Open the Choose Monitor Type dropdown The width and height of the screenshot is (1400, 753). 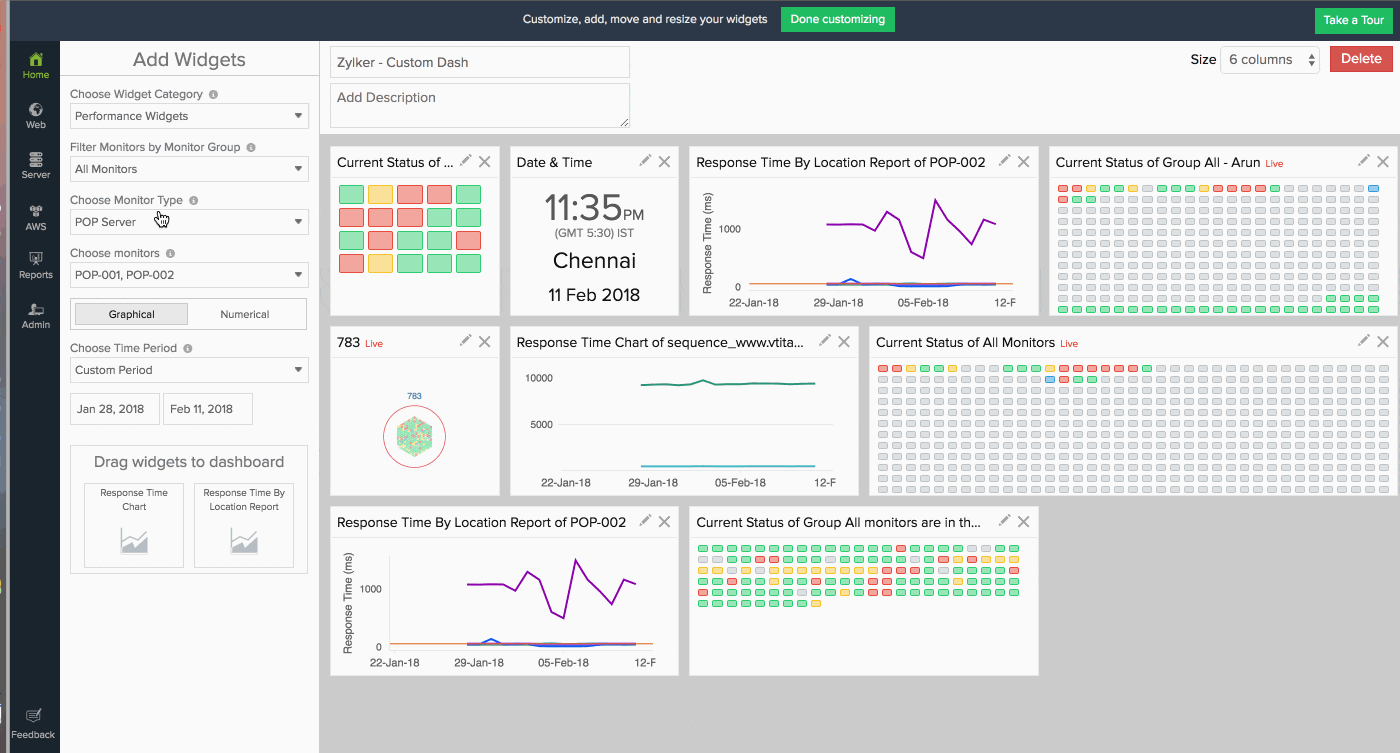click(x=189, y=222)
